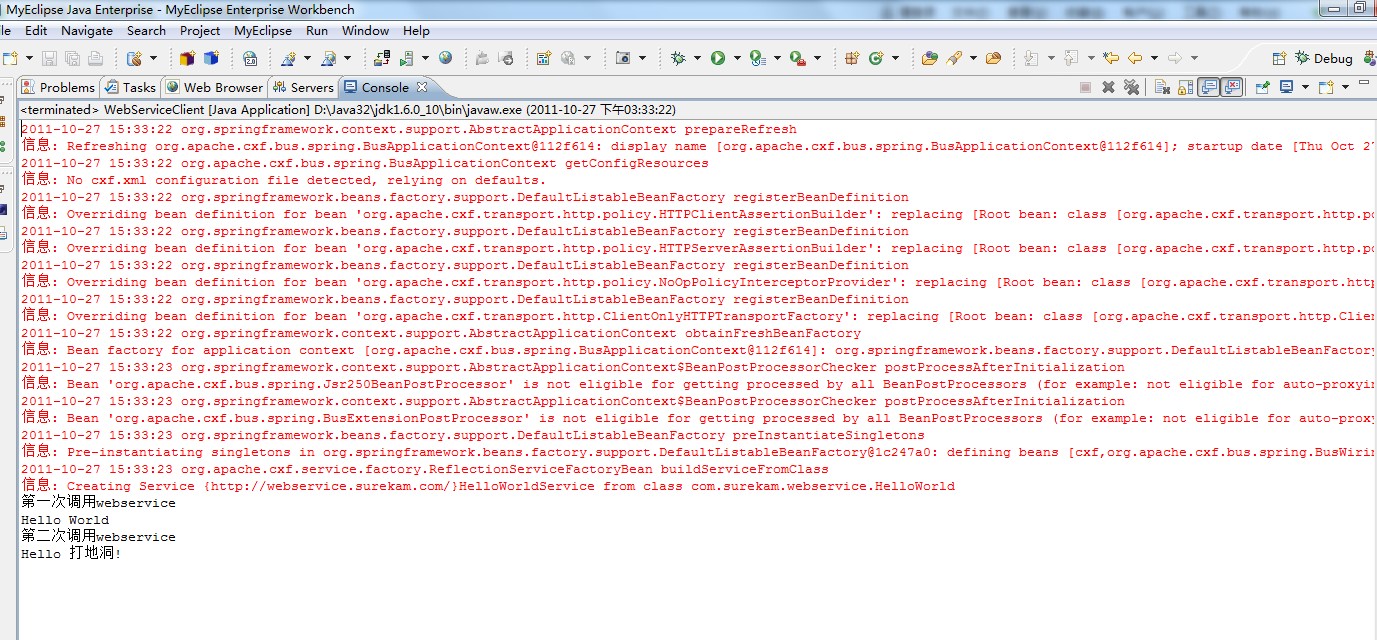Click the Run Last with profile icon
Image resolution: width=1377 pixels, height=640 pixels.
pos(758,58)
